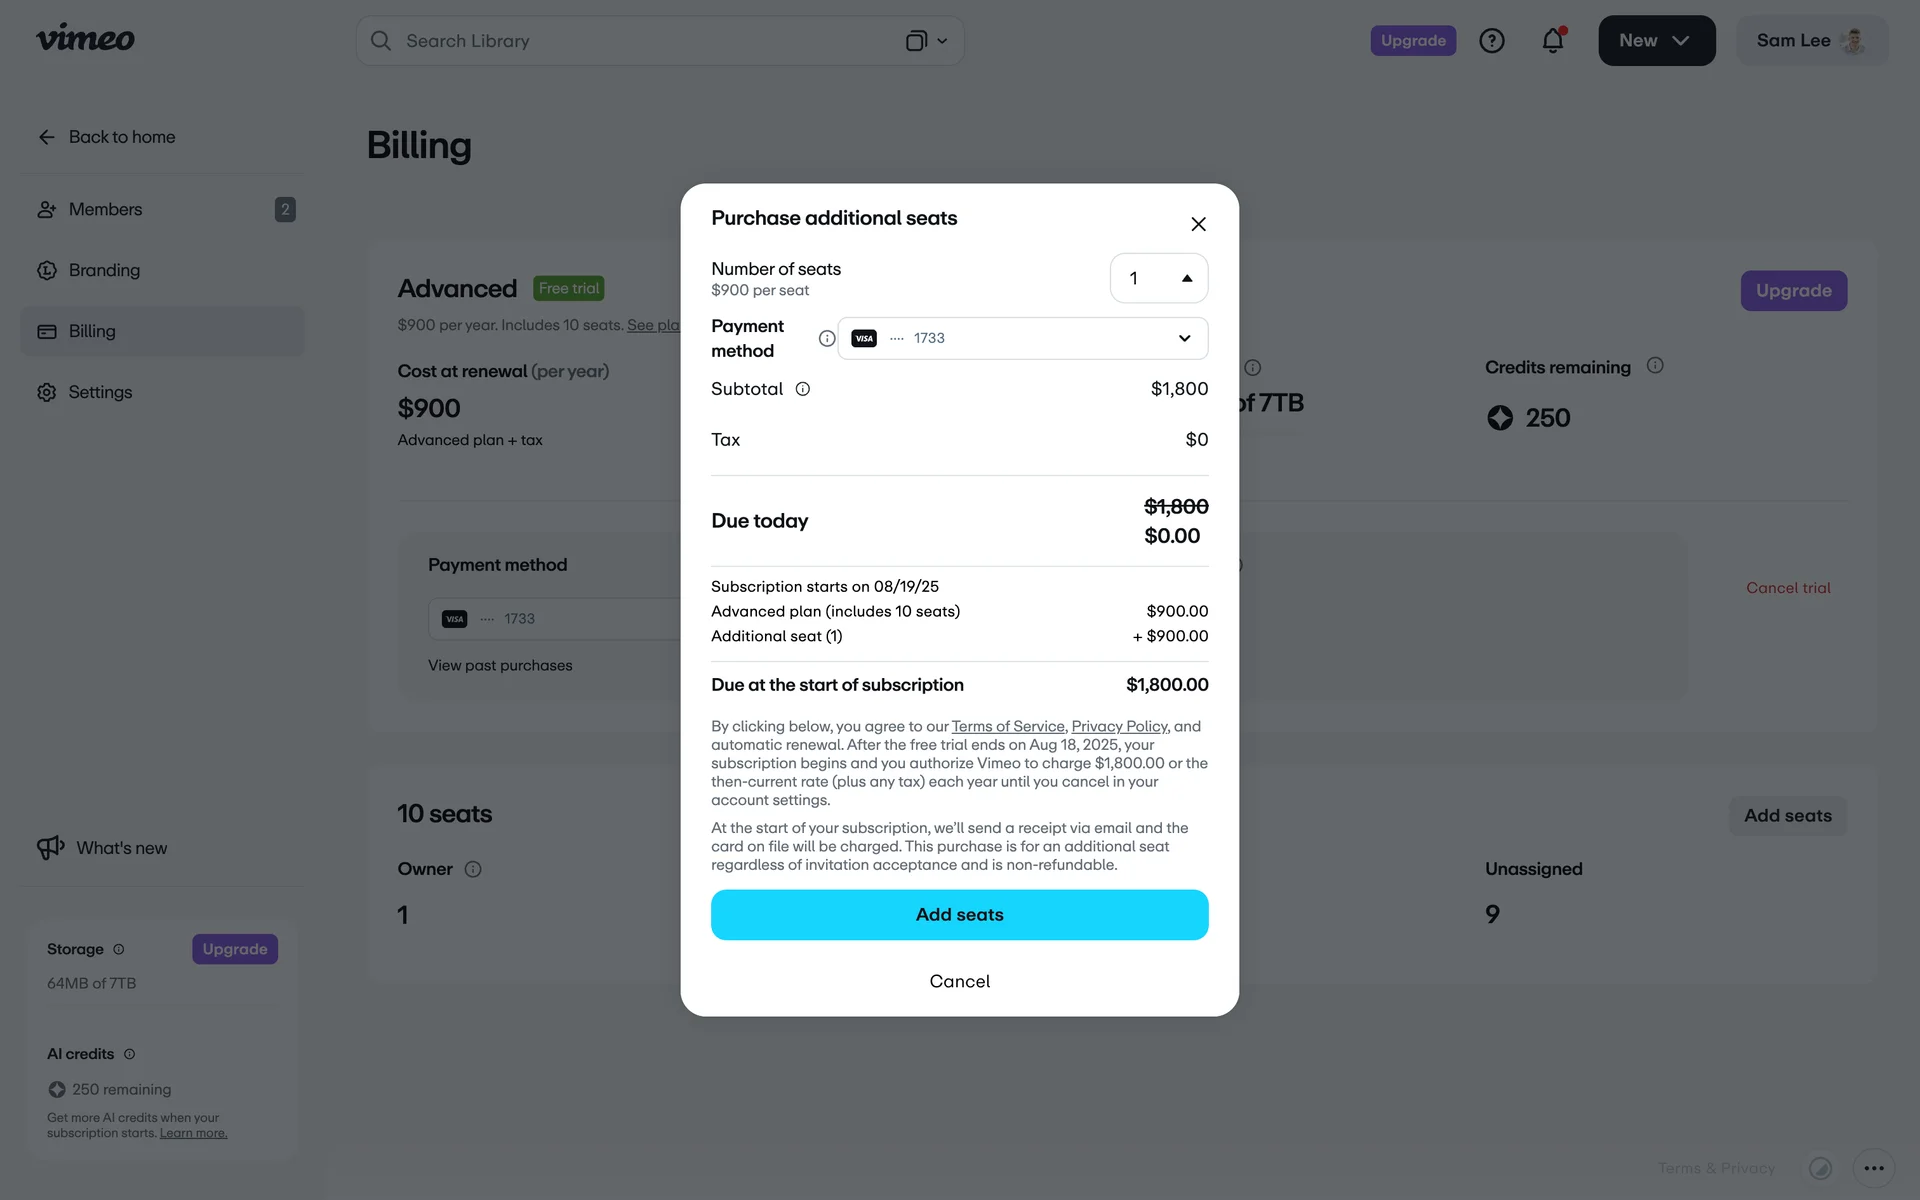Open Settings in the sidebar
The image size is (1920, 1200).
[100, 393]
